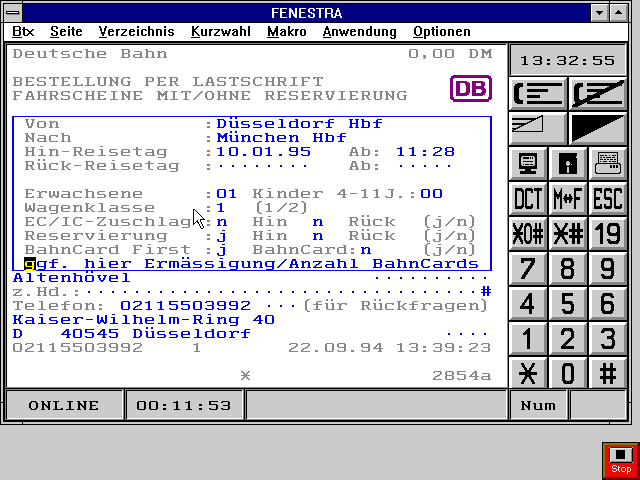Click the M↔F keypad button
The height and width of the screenshot is (480, 640).
tap(568, 198)
